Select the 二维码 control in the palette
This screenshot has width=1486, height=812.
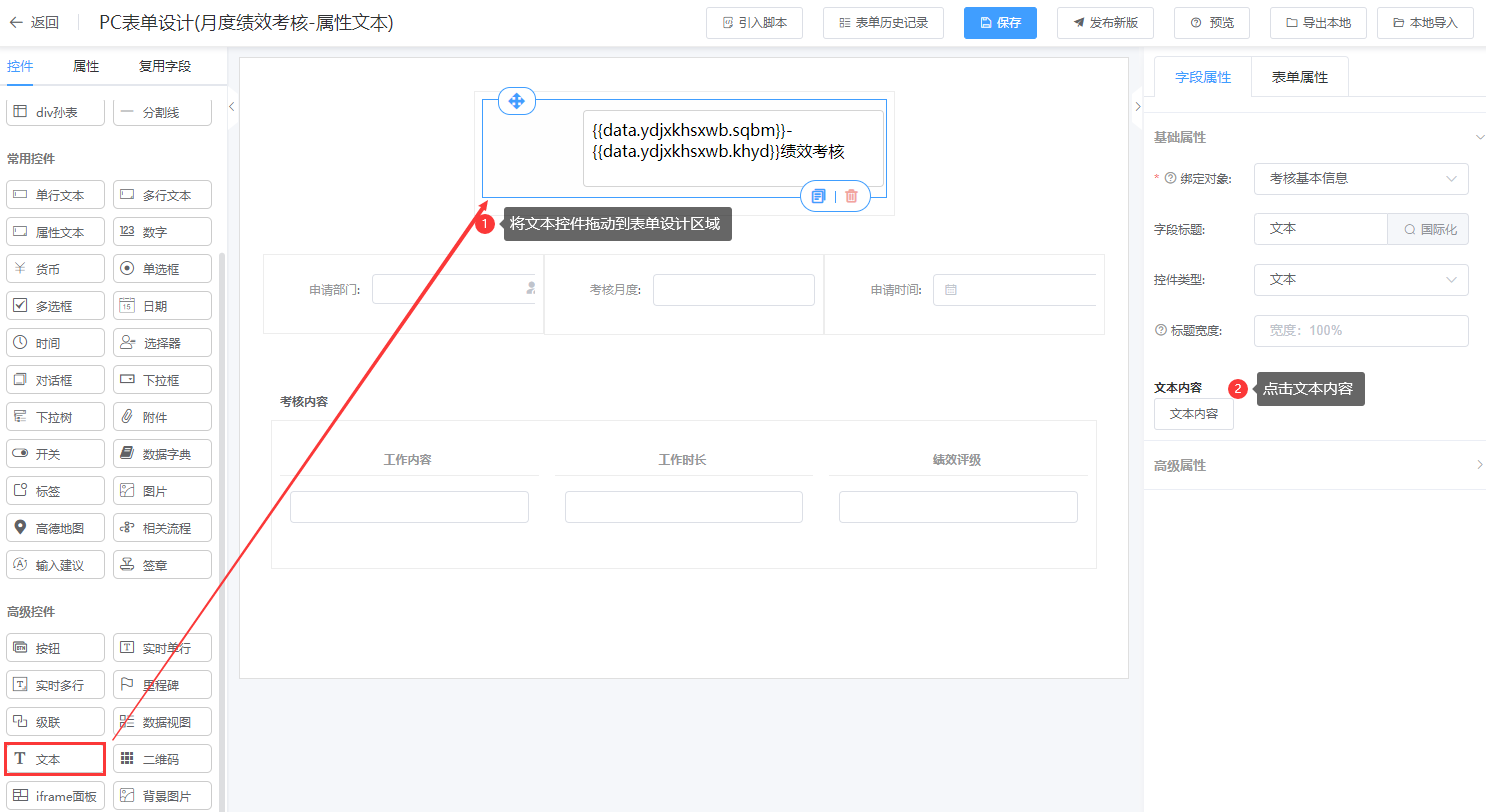tap(162, 759)
